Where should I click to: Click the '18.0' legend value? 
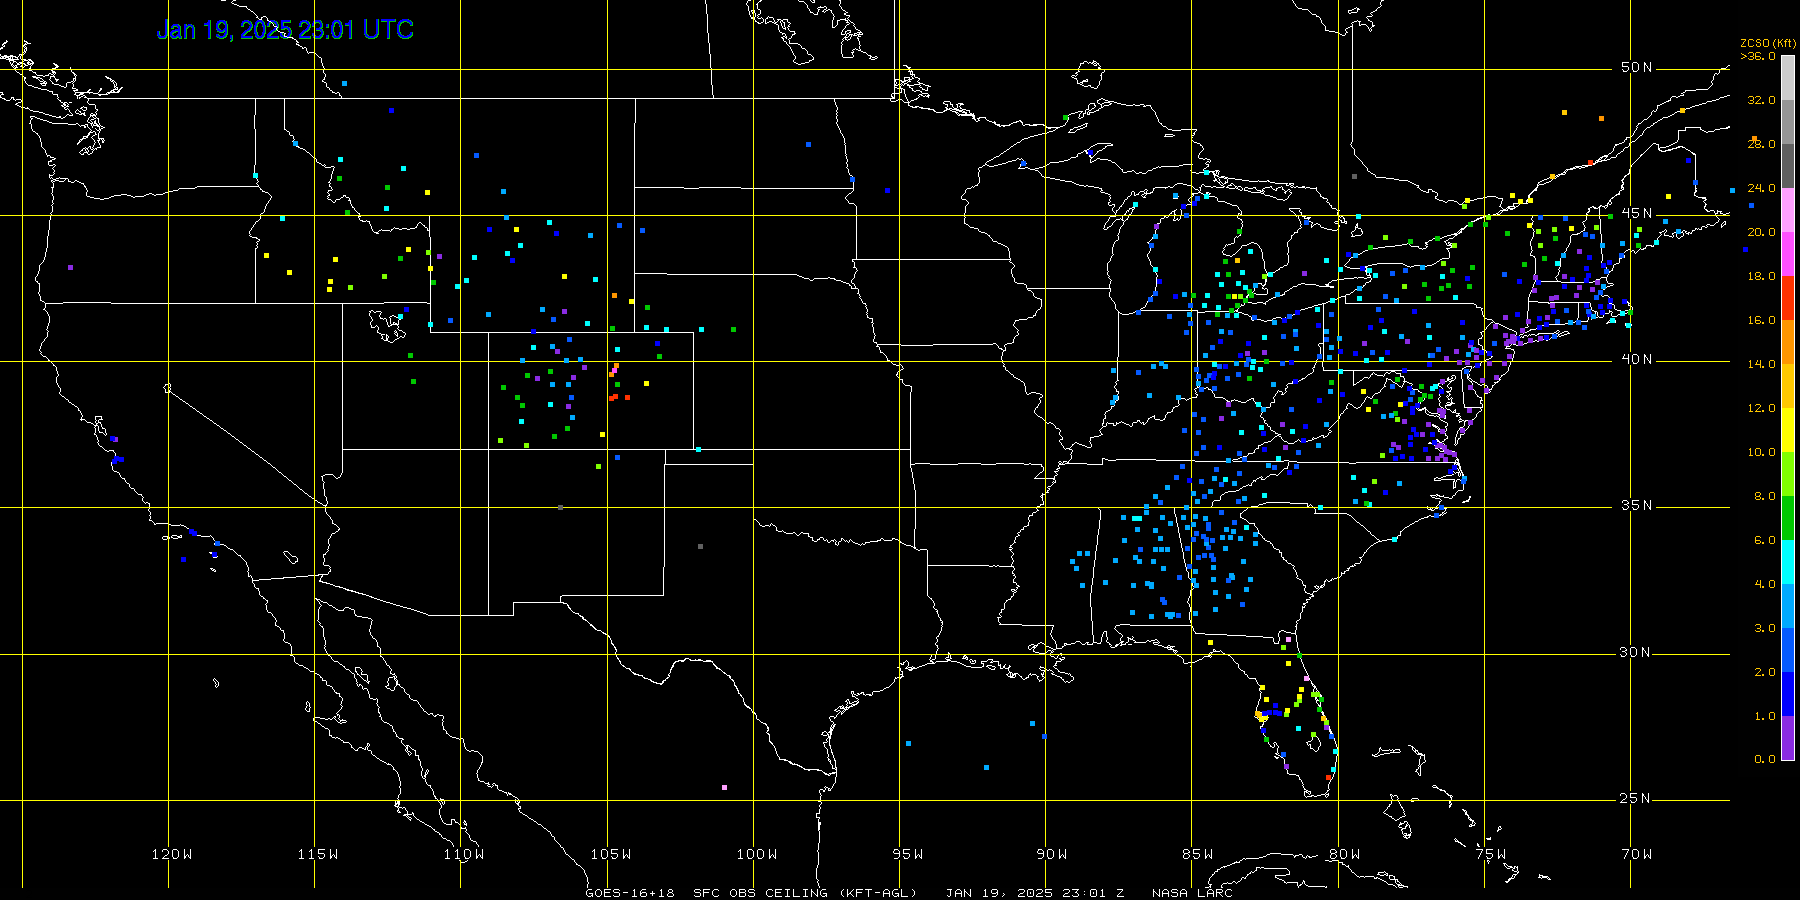(x=1761, y=276)
